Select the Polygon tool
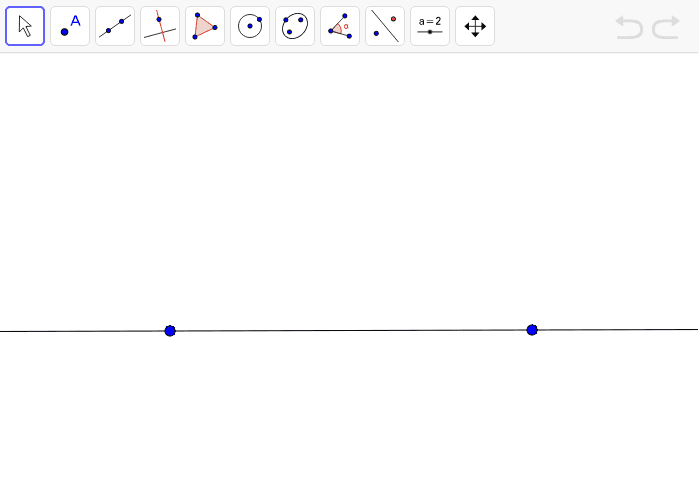 tap(205, 26)
